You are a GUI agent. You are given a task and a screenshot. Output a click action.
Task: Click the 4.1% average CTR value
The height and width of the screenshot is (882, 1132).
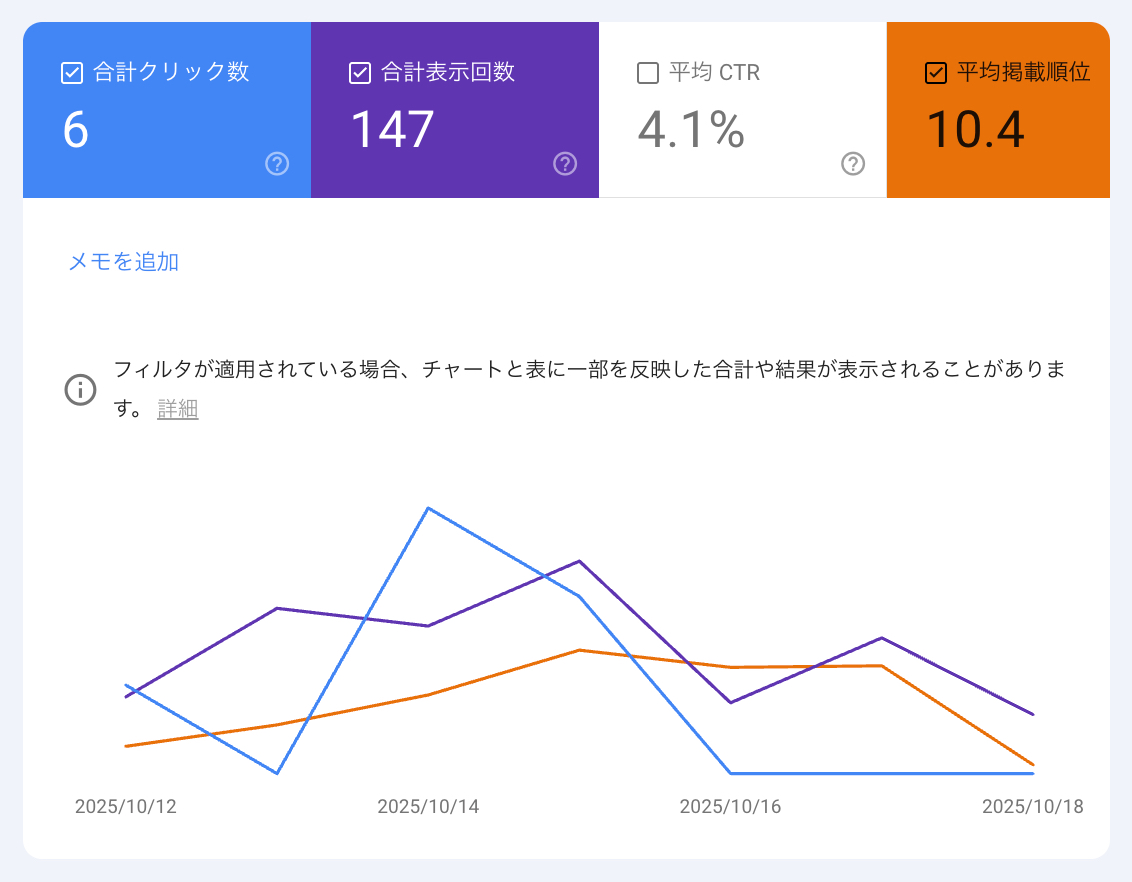pyautogui.click(x=691, y=130)
